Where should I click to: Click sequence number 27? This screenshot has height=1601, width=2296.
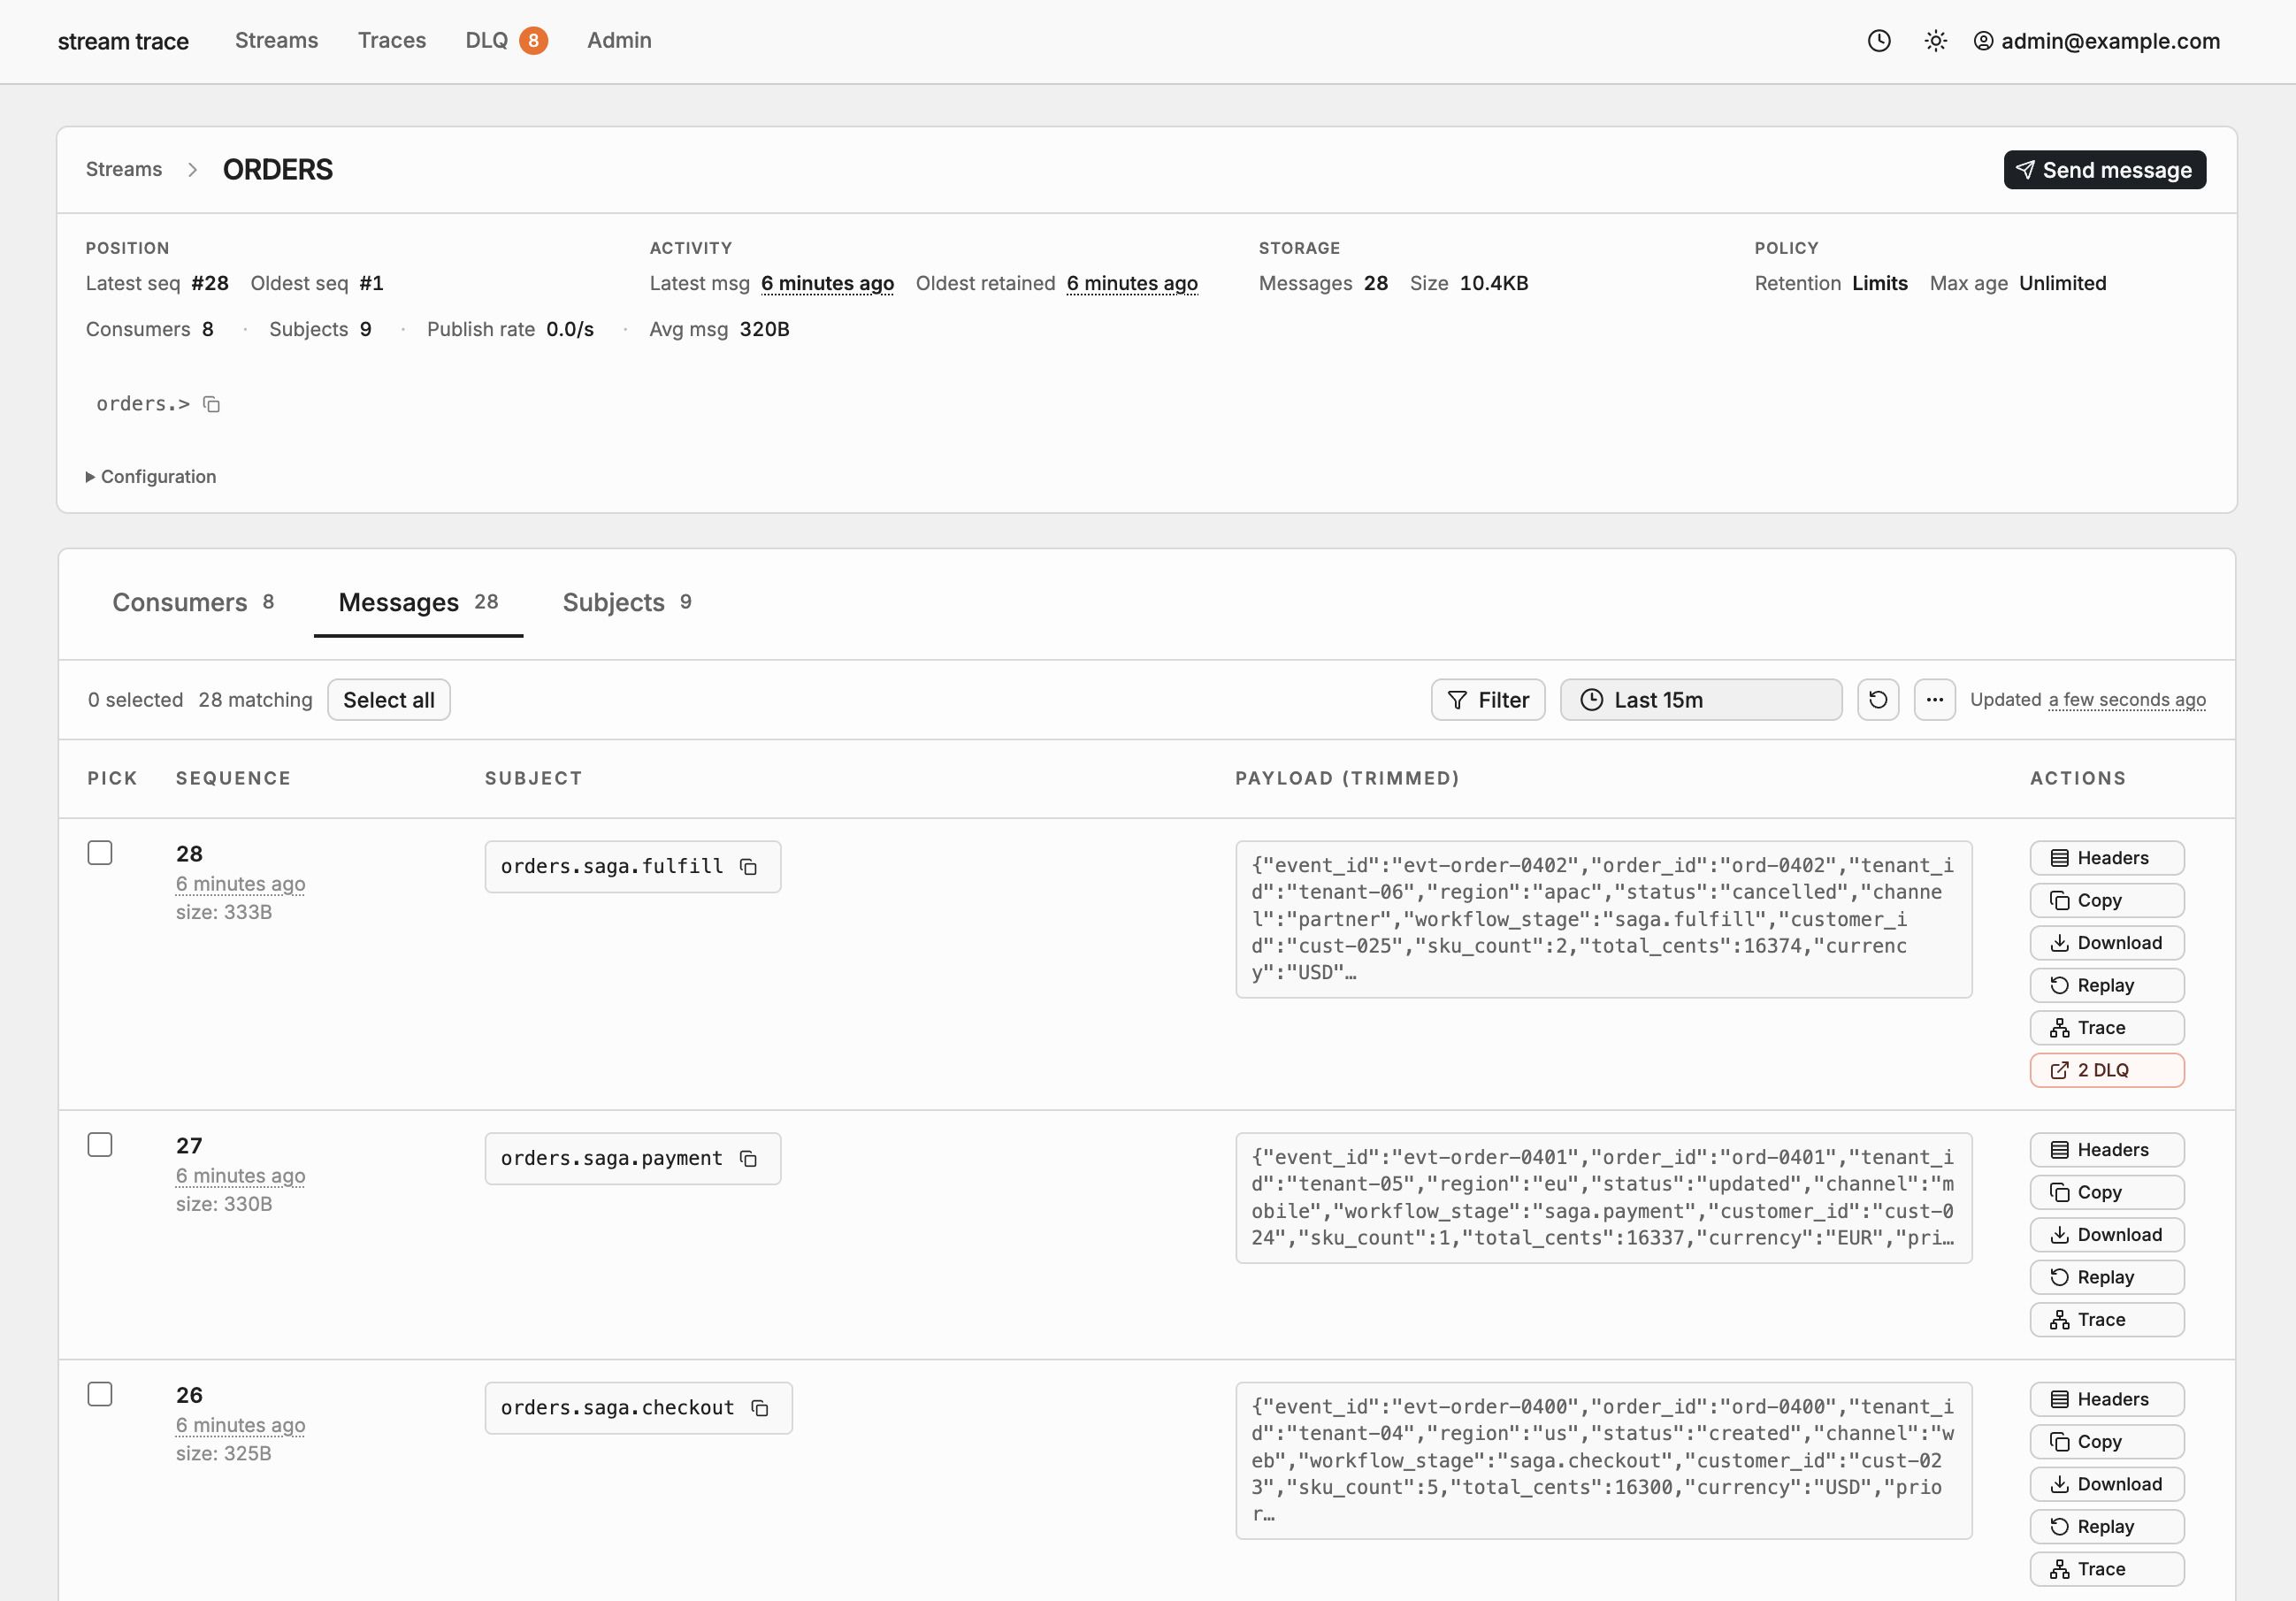coord(189,1146)
